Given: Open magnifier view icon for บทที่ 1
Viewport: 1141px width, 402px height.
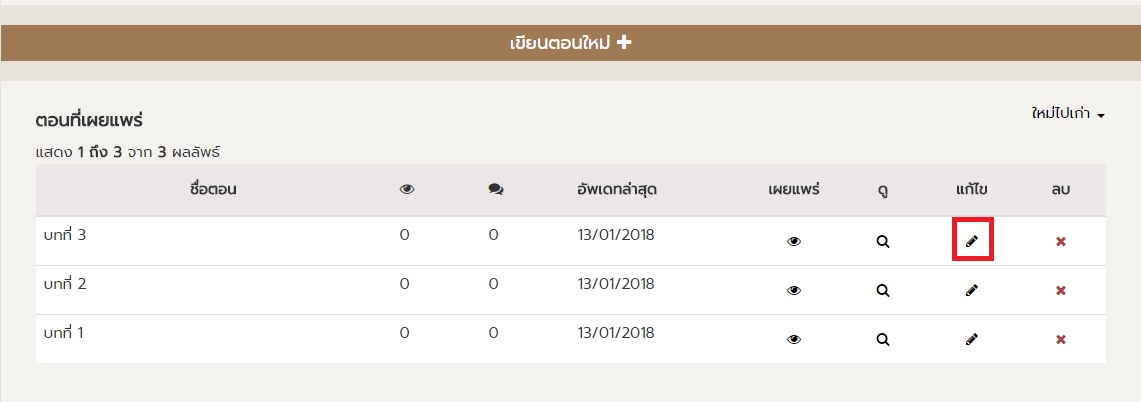Looking at the screenshot, I should tap(883, 339).
